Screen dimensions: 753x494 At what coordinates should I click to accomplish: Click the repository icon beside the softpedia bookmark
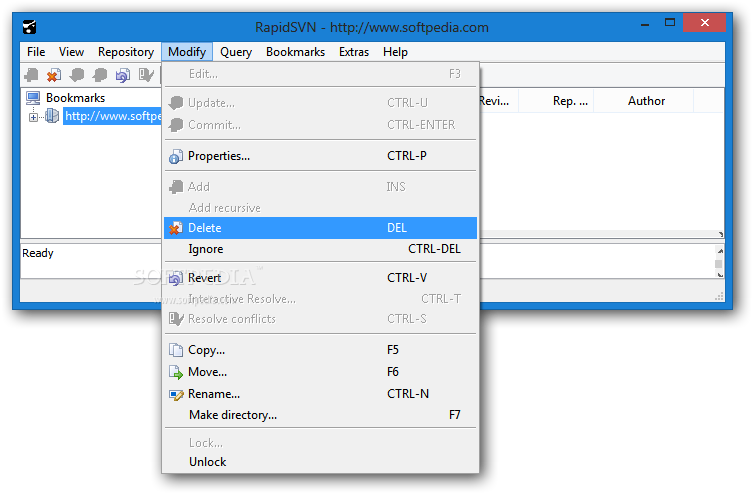[x=52, y=116]
